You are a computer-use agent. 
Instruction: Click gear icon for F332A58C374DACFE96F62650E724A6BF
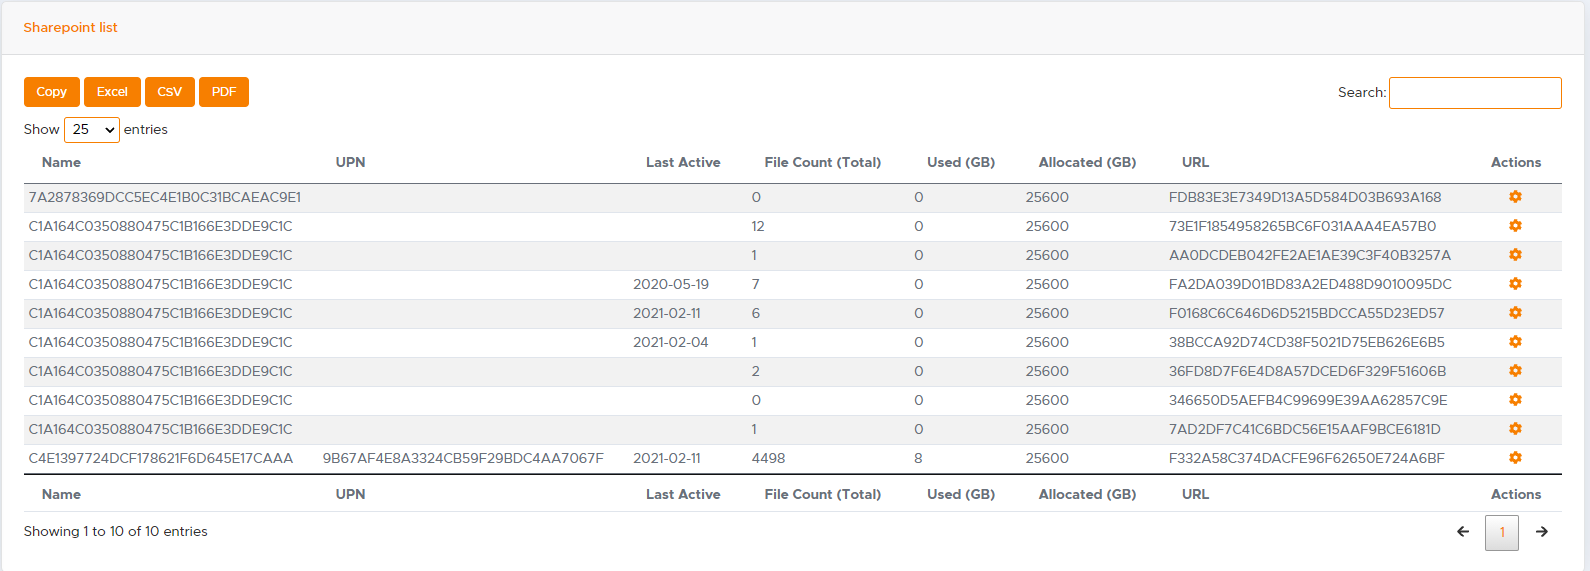(x=1515, y=458)
